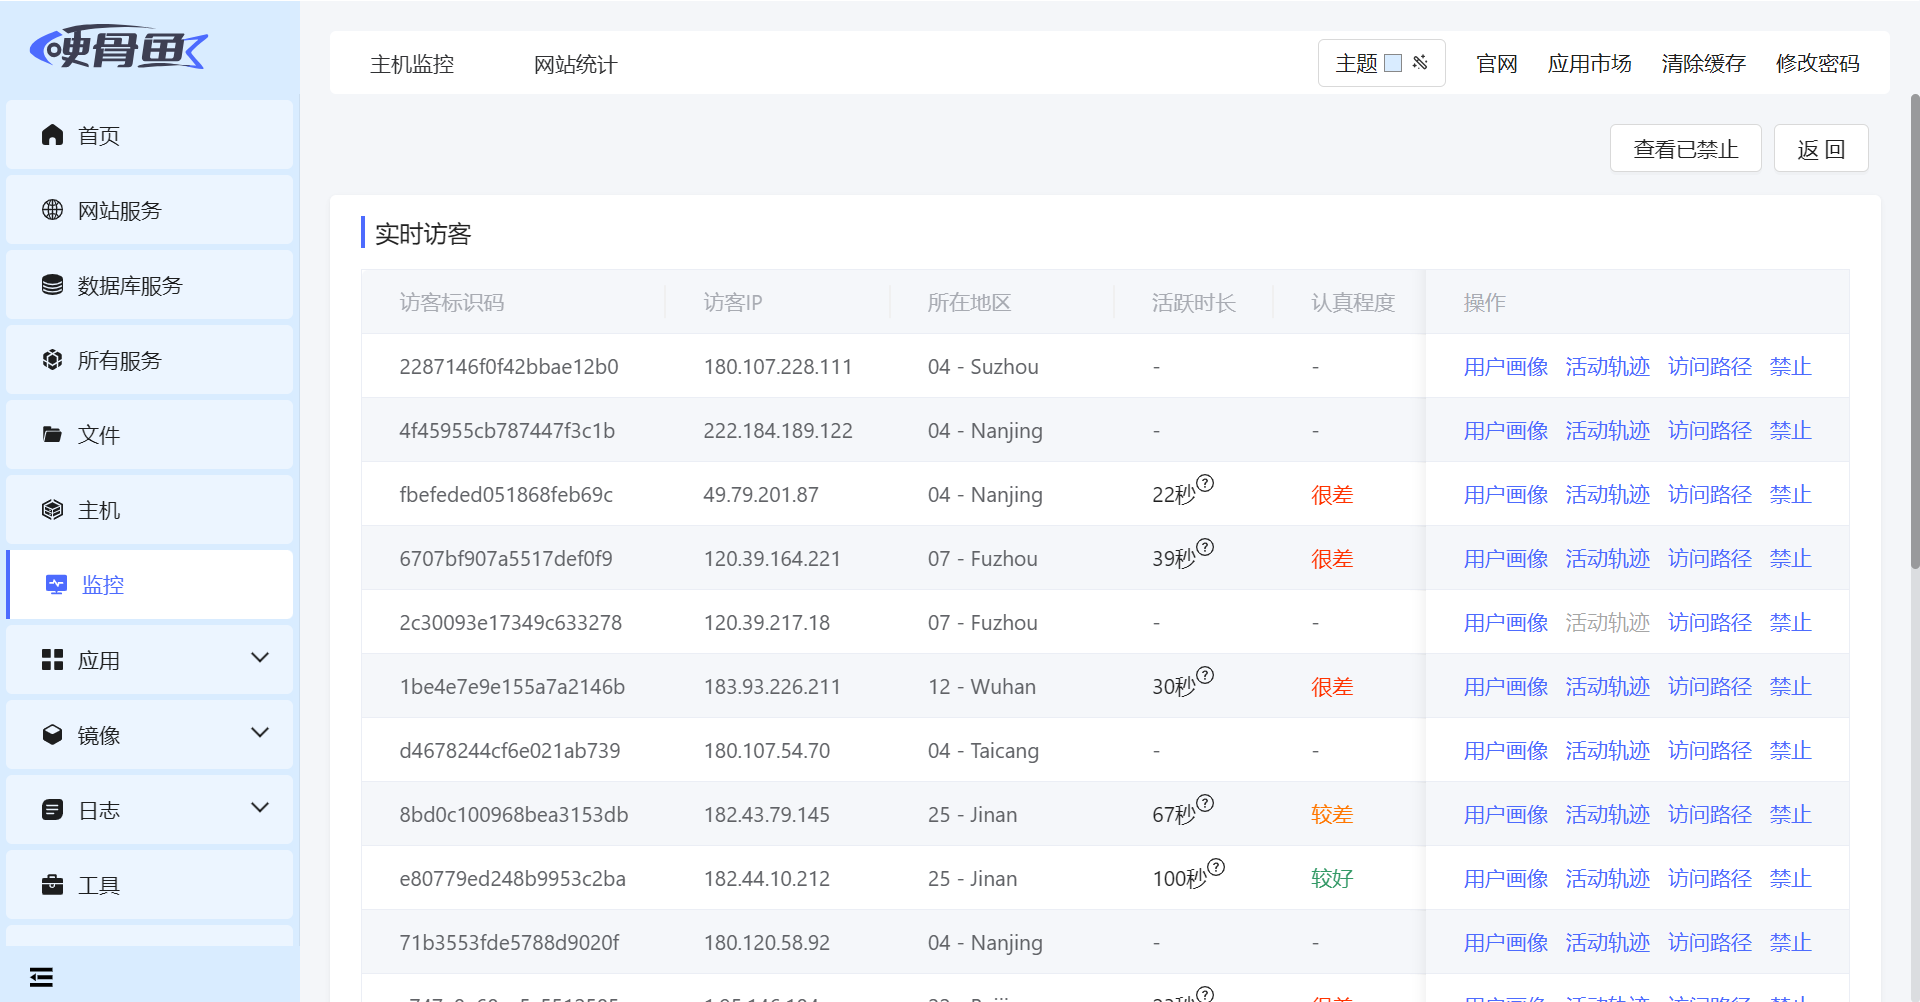Click the folder icon for 文件

[52, 434]
